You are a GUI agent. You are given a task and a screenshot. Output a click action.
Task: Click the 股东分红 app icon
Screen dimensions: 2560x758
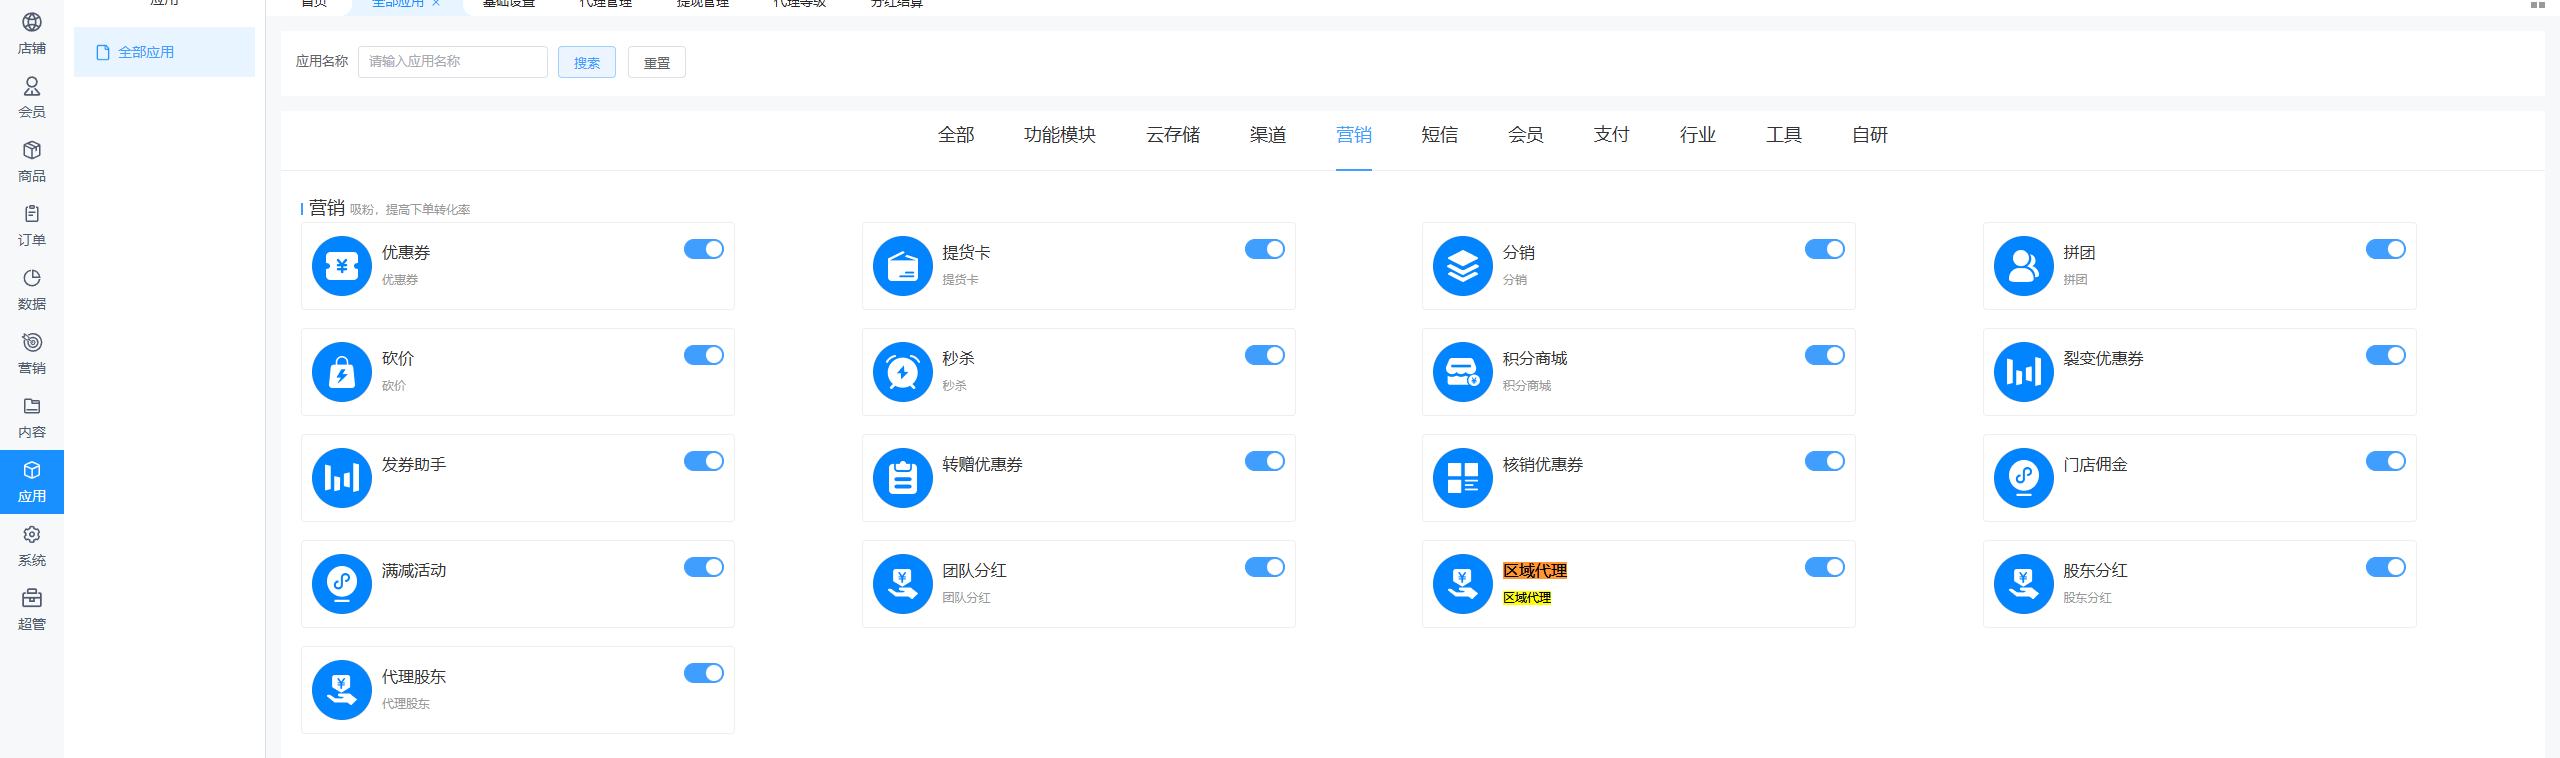(x=2024, y=584)
